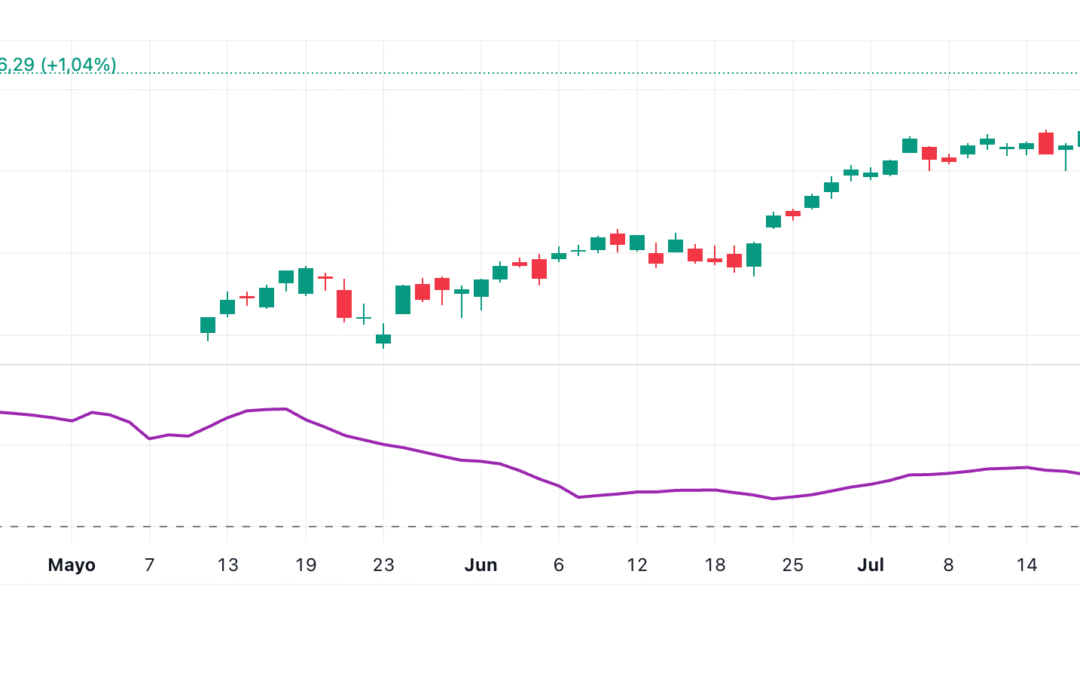
Task: Click the date label 23 on the axis
Action: tap(383, 564)
